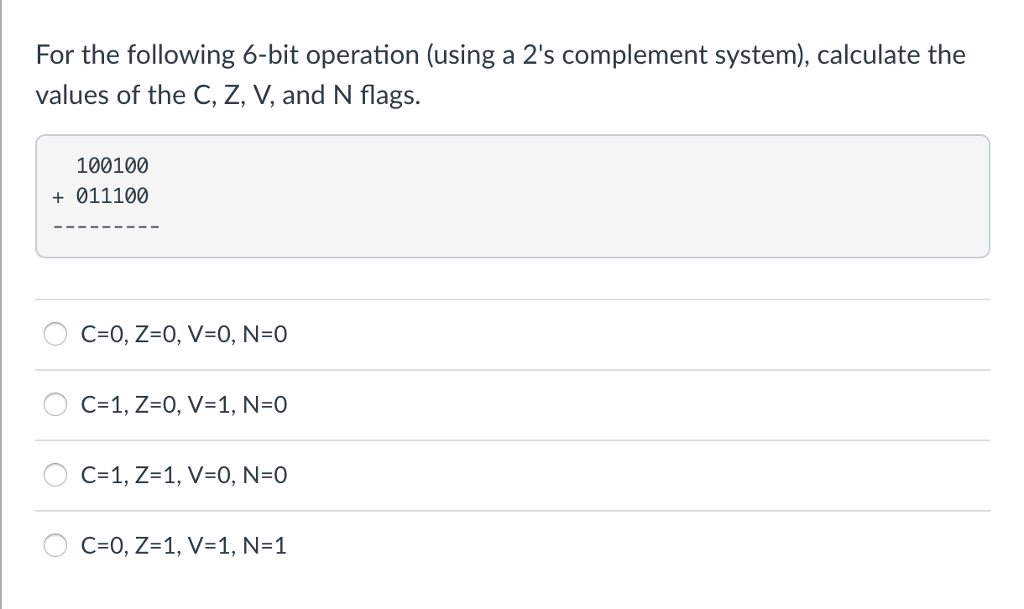Screen dimensions: 1024x609
Task: Click the first operand 100100 in the code block
Action: [x=112, y=166]
